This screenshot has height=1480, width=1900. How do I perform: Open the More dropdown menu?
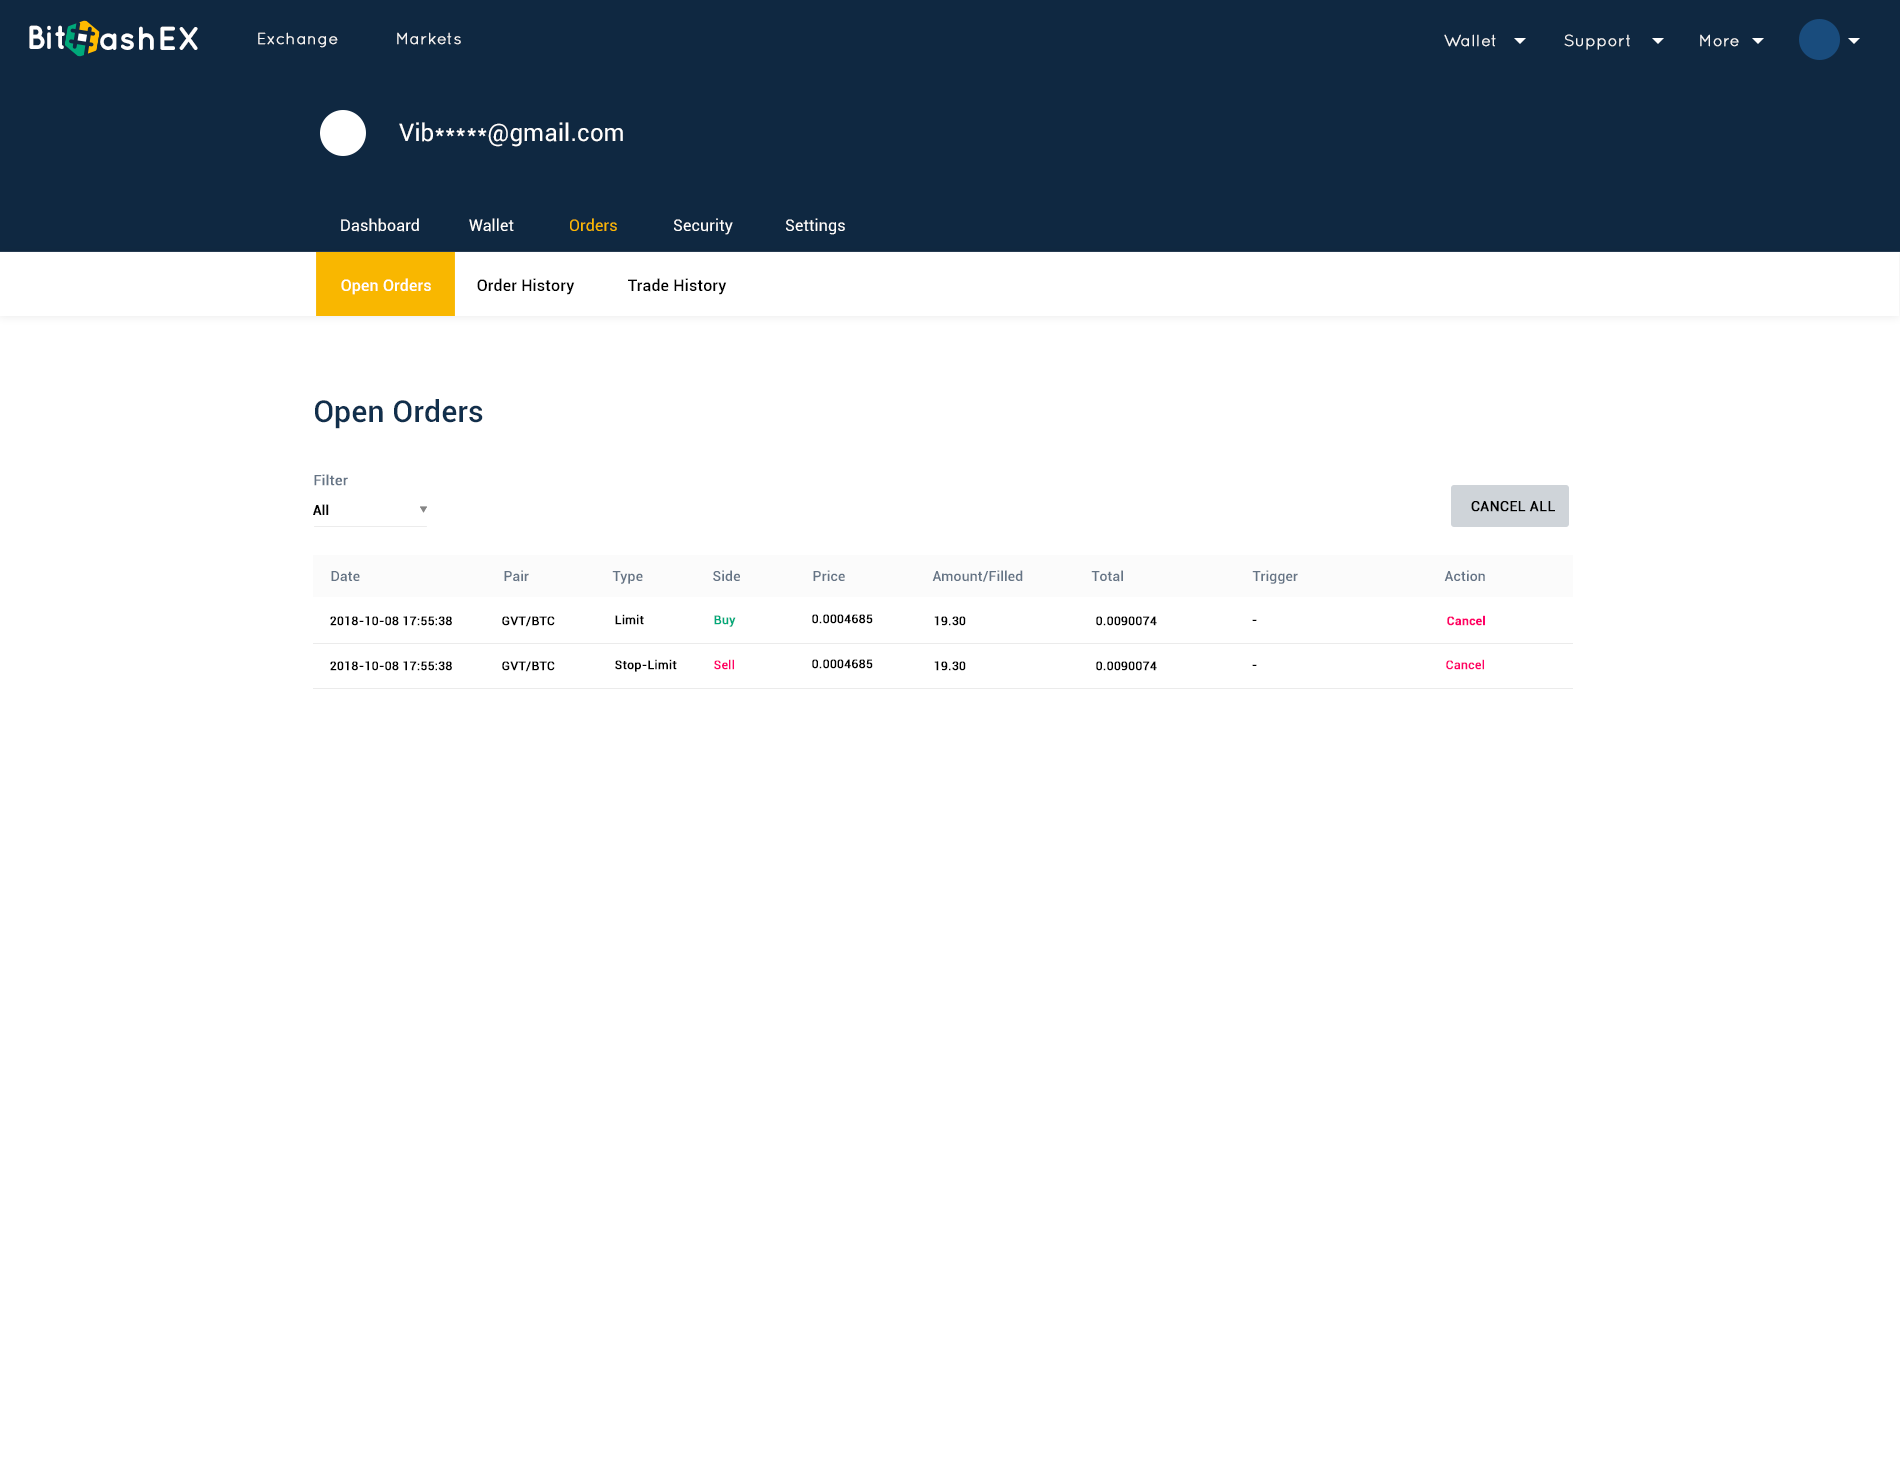[1730, 41]
